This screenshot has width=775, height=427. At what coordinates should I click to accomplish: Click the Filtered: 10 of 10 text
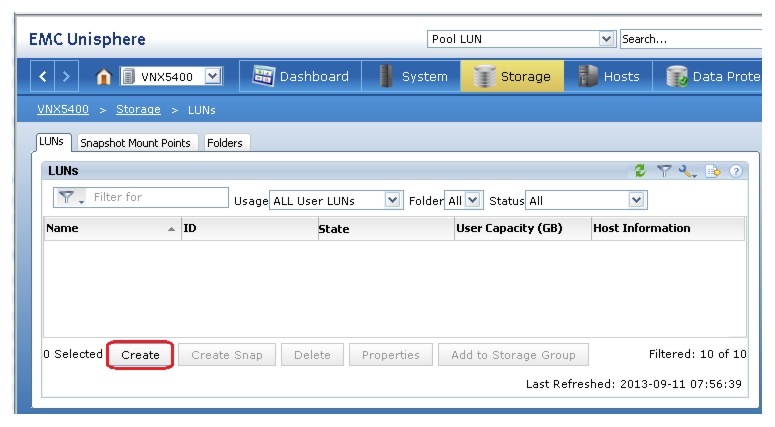point(697,354)
